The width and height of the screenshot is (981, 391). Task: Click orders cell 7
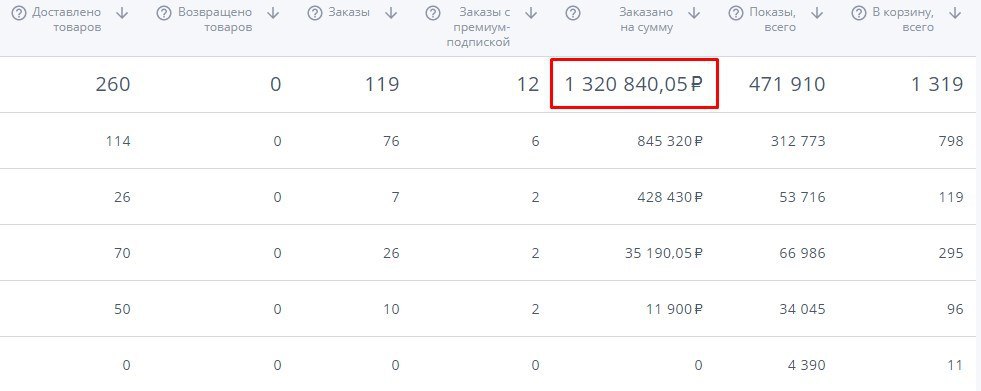[x=395, y=198]
